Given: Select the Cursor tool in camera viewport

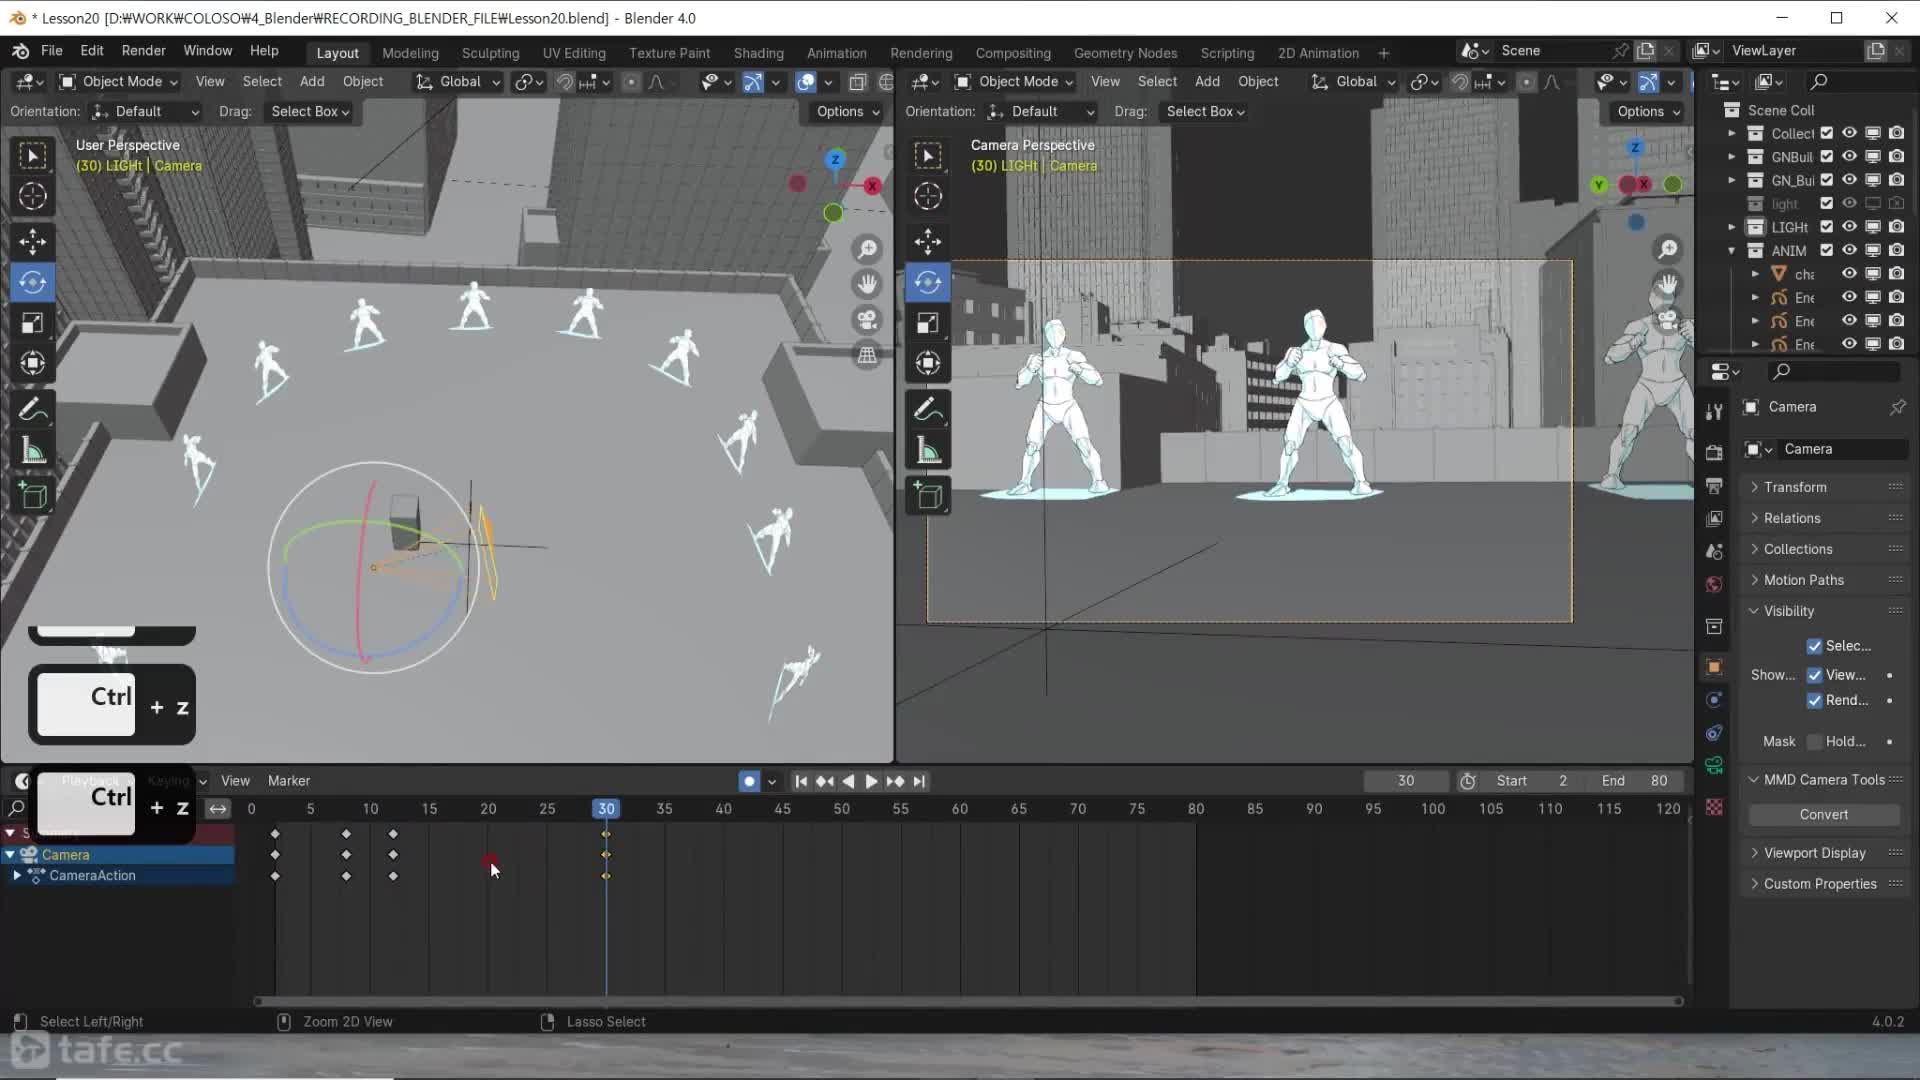Looking at the screenshot, I should coord(927,197).
